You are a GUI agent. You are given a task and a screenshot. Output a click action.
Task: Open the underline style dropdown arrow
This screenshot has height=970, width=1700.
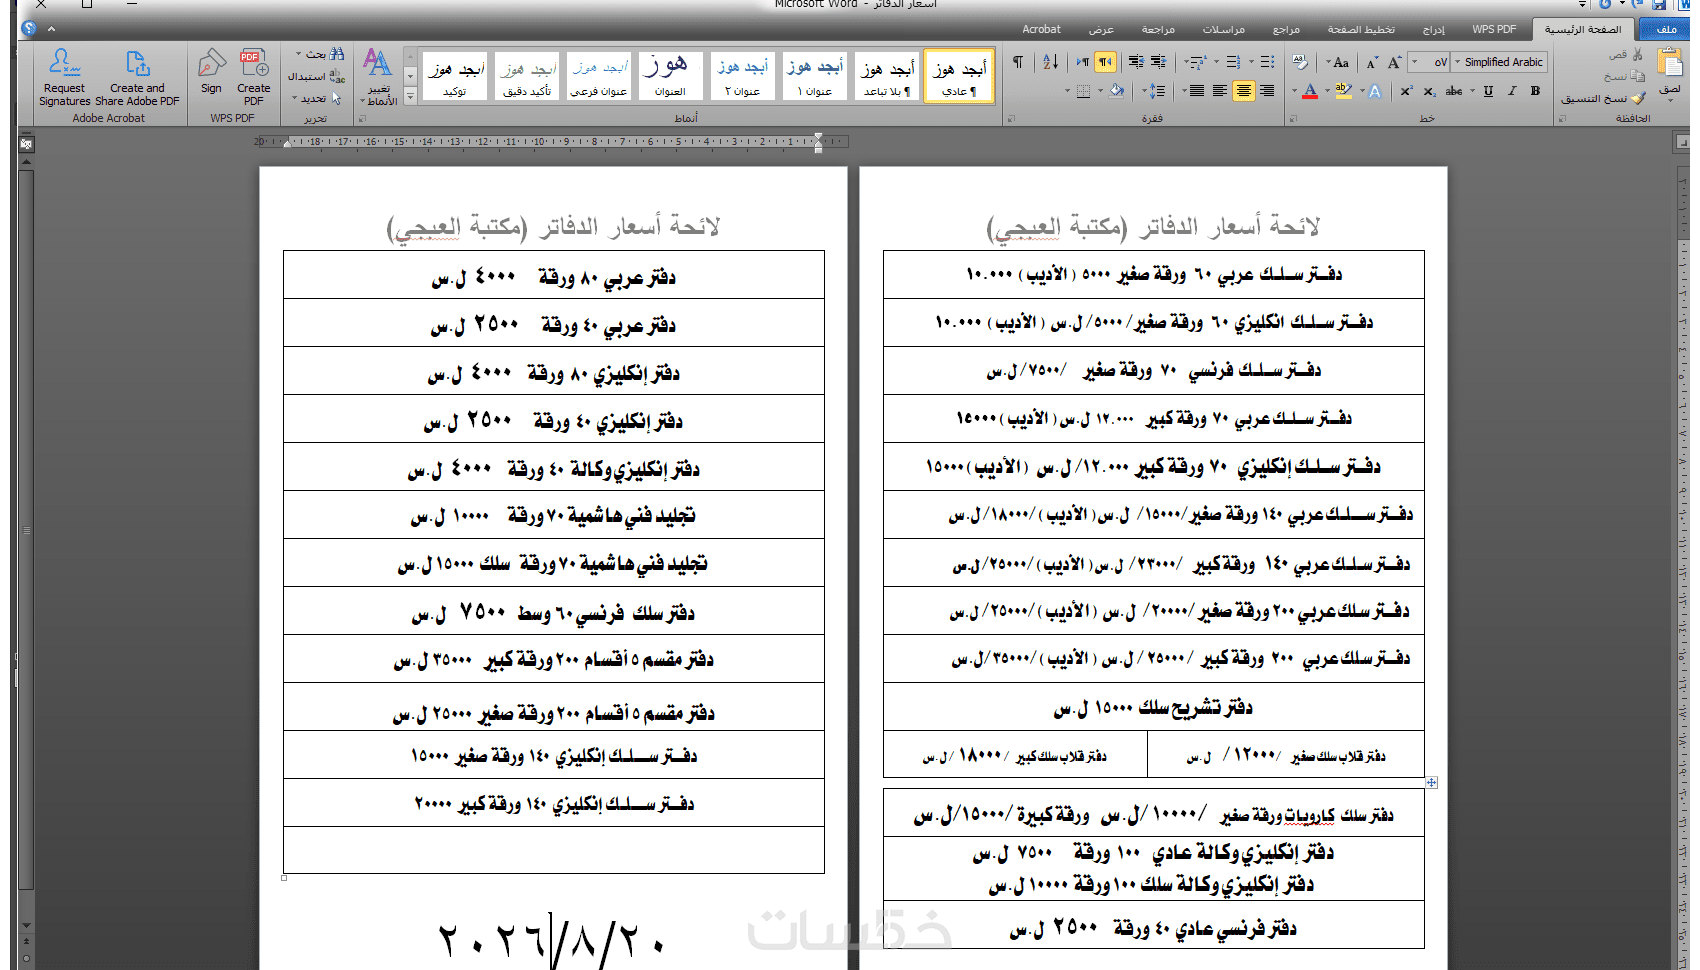pyautogui.click(x=1473, y=91)
